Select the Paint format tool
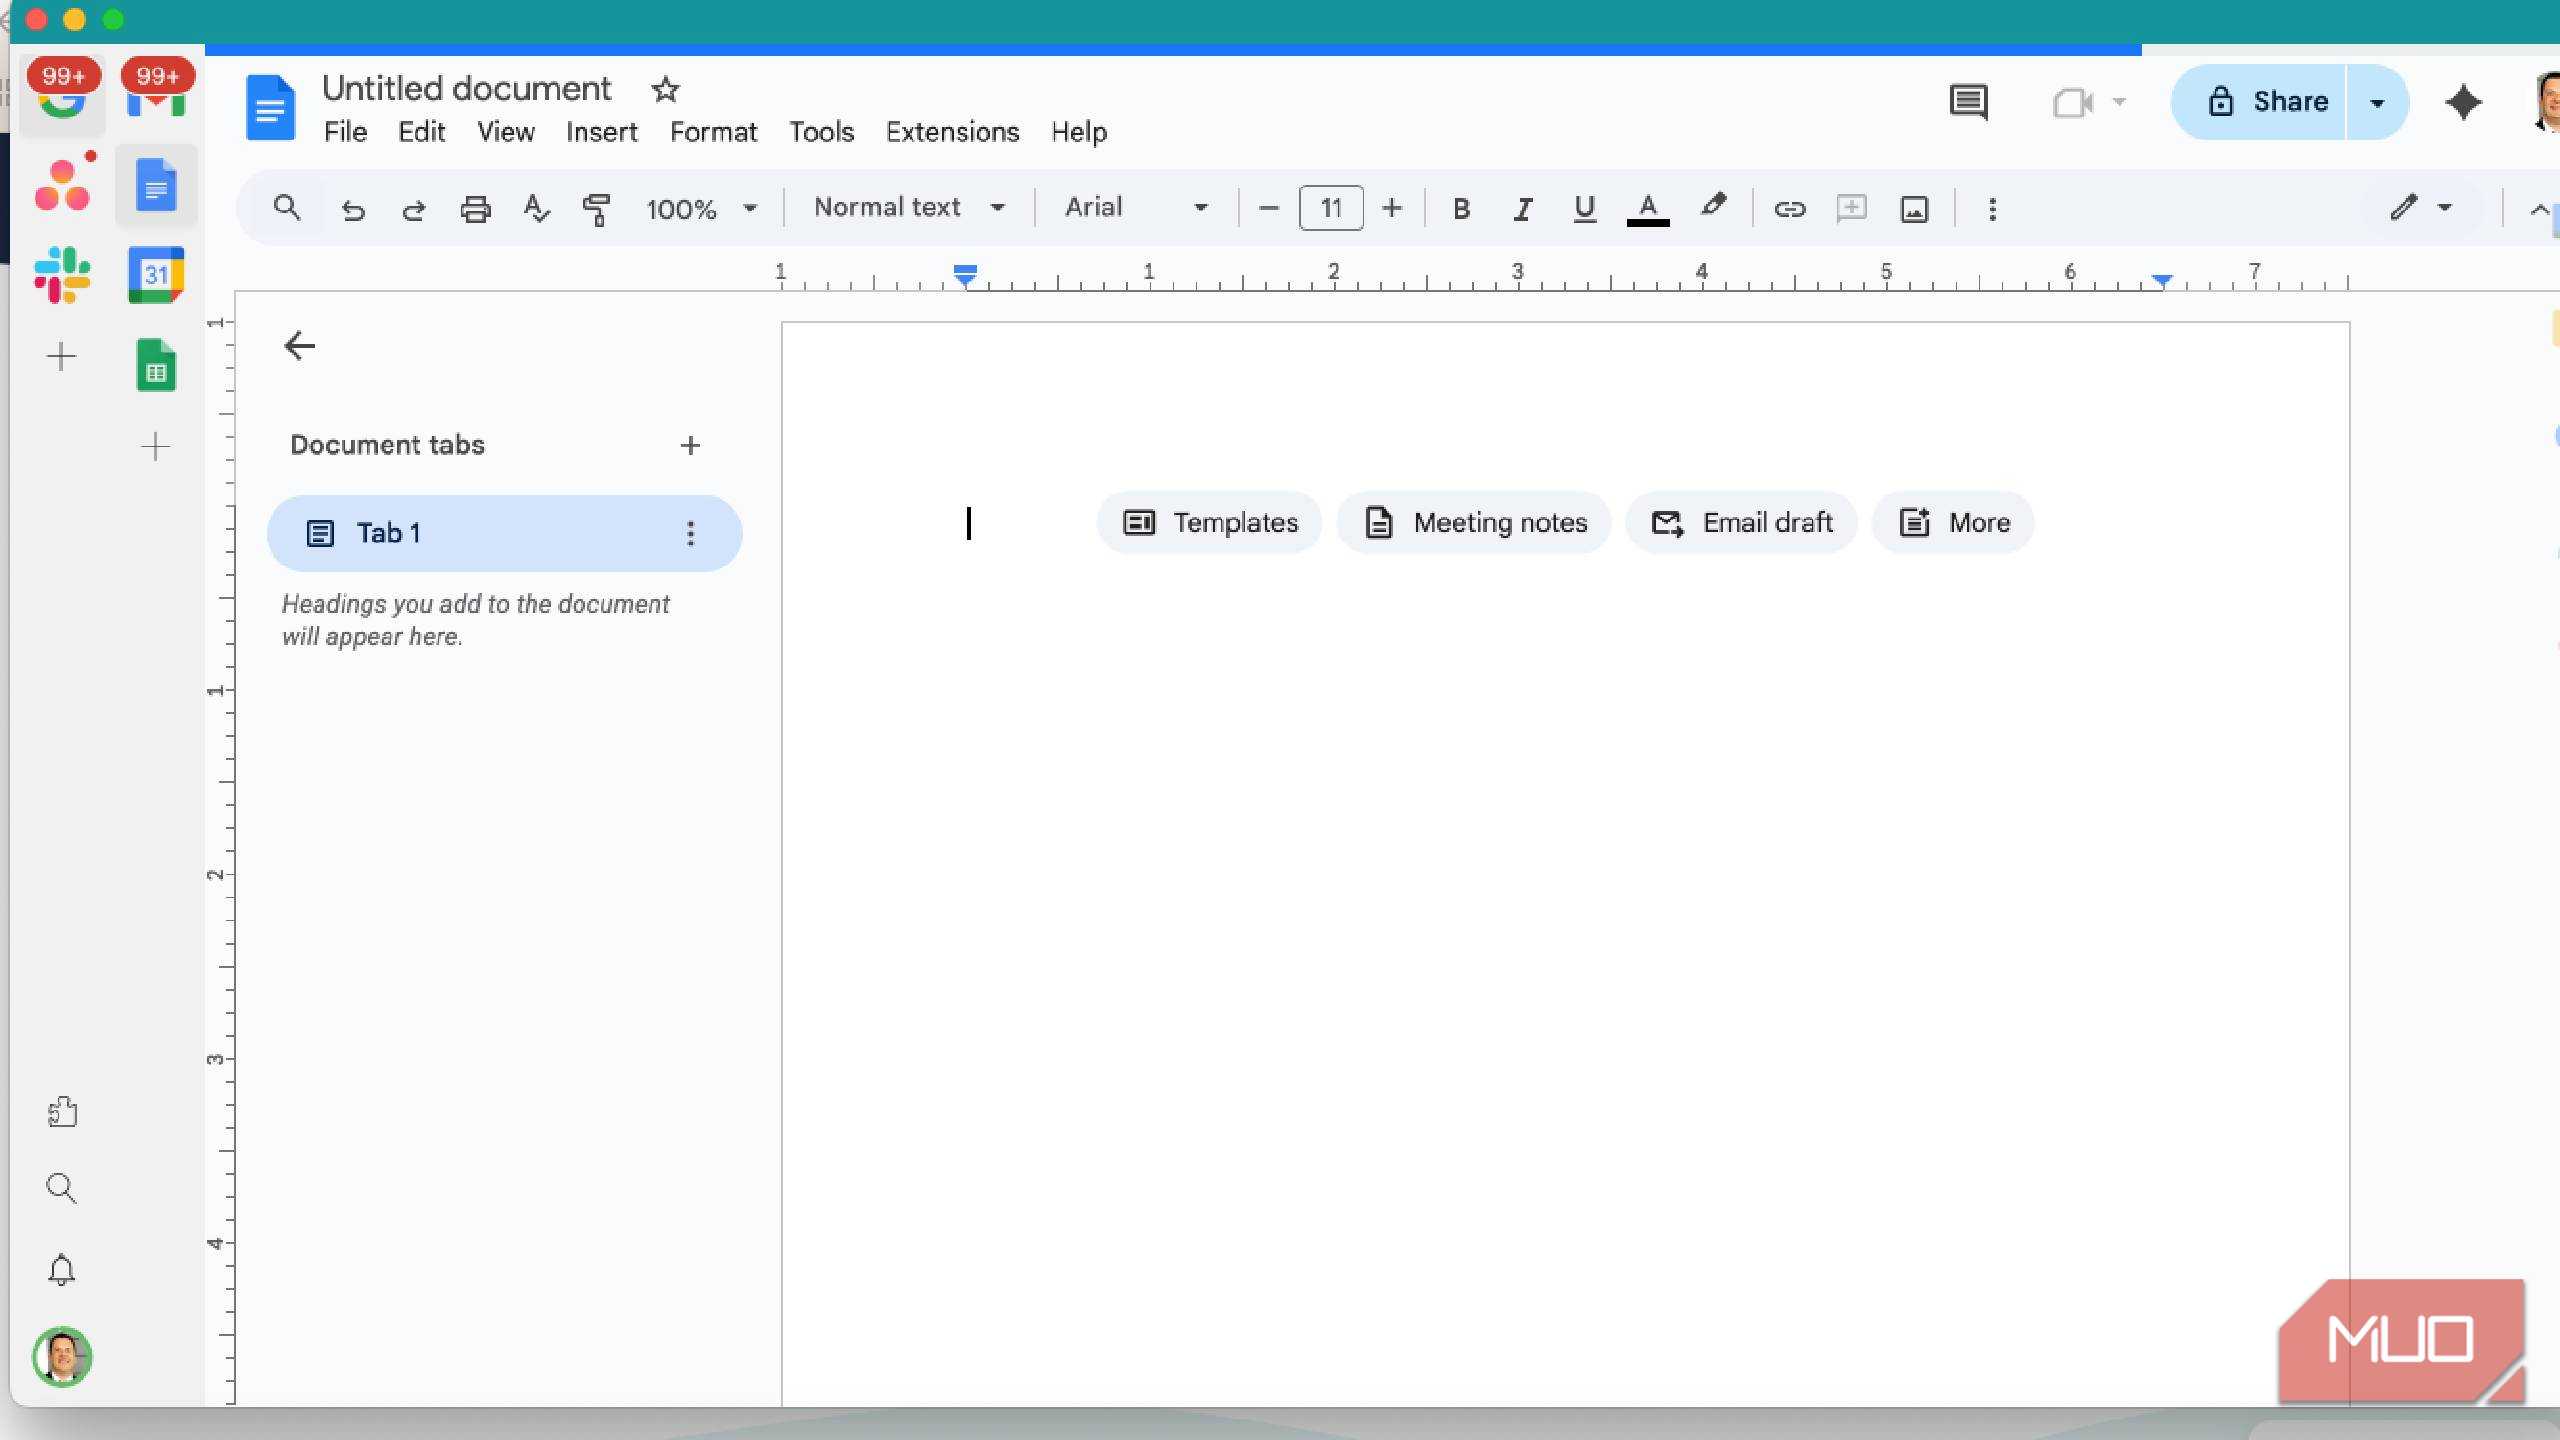Viewport: 2560px width, 1440px height. pos(595,209)
